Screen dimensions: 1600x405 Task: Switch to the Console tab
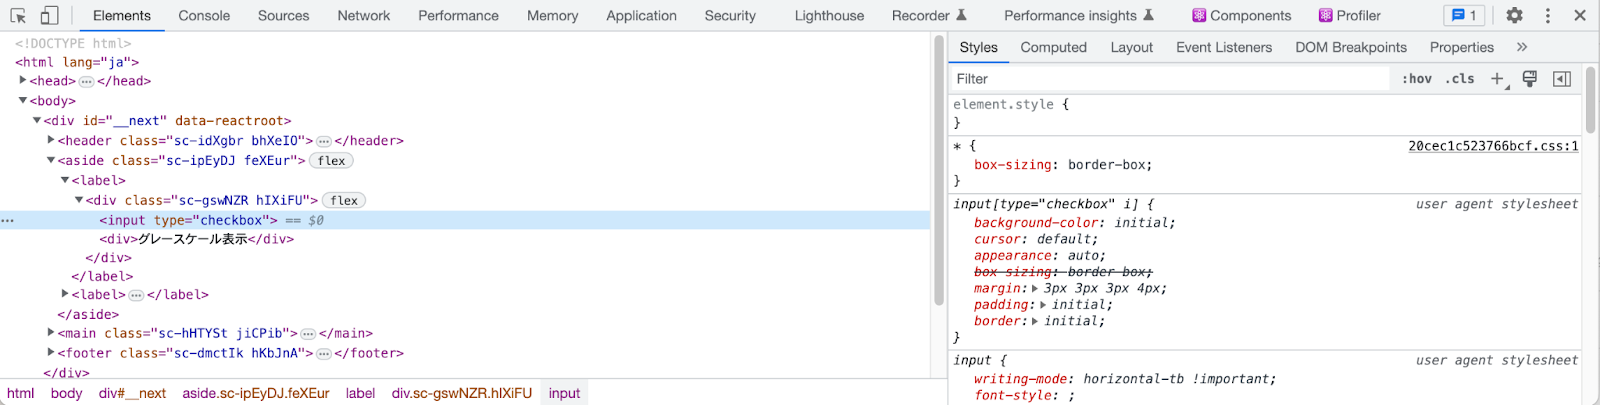click(204, 16)
